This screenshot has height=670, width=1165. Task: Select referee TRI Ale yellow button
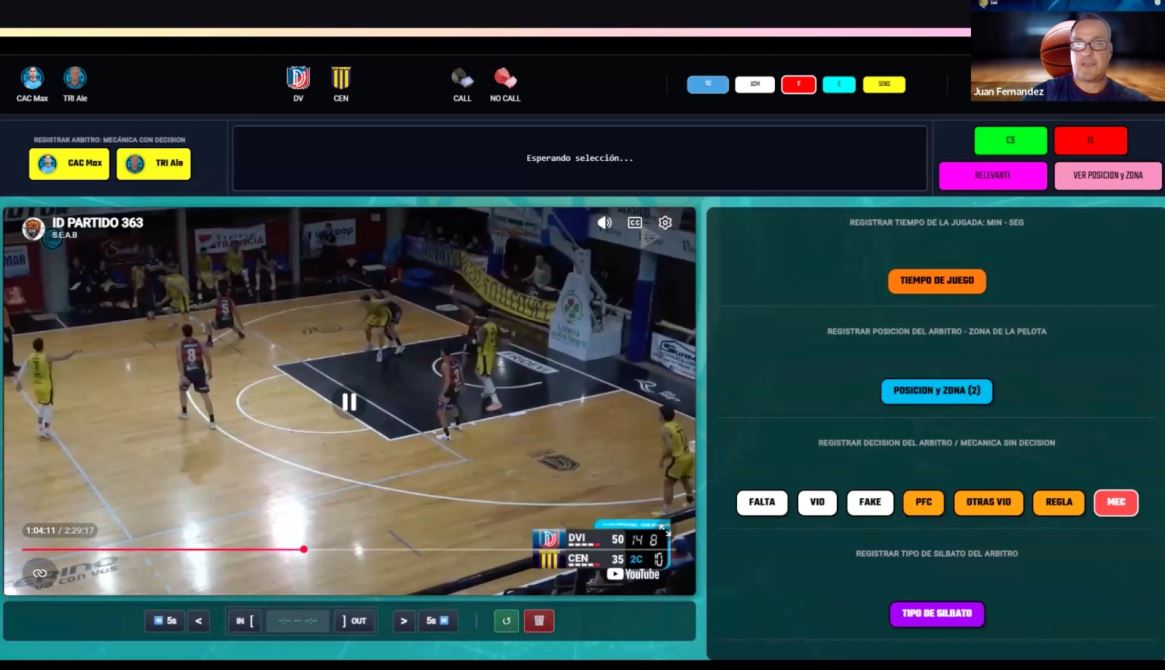pos(153,164)
